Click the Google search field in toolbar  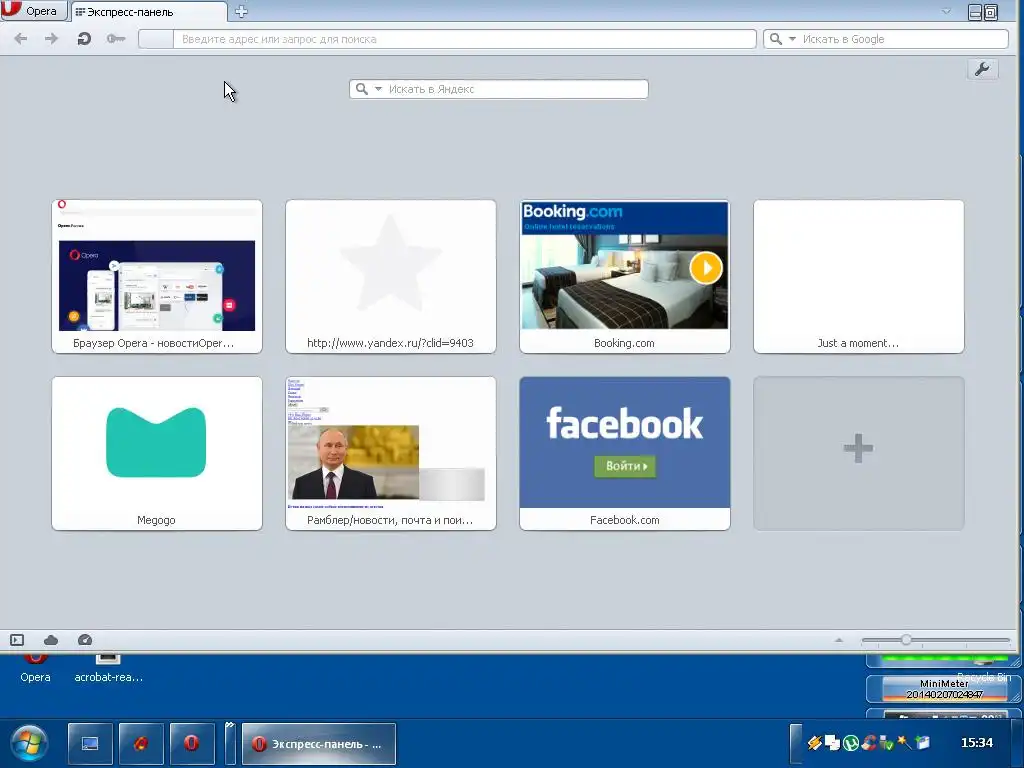click(886, 39)
